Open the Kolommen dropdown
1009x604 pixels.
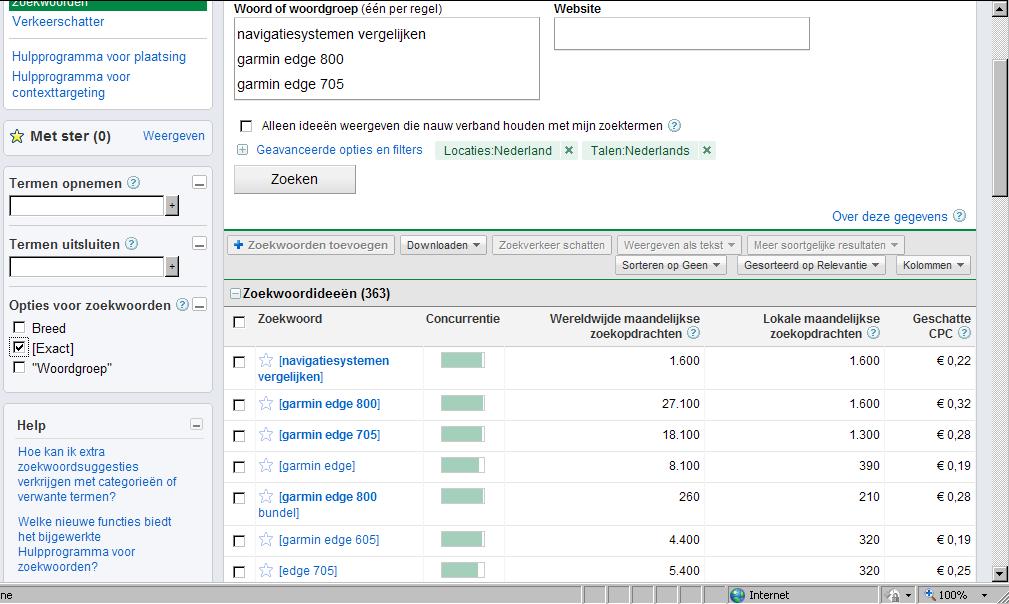click(x=933, y=265)
